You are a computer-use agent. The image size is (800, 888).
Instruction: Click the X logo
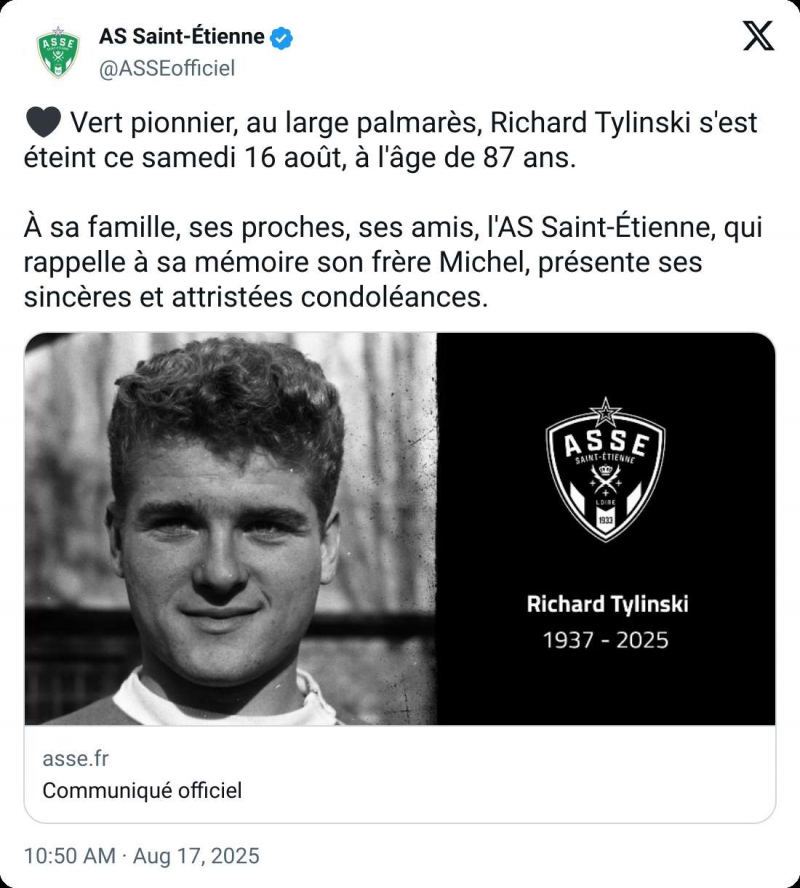pos(759,37)
